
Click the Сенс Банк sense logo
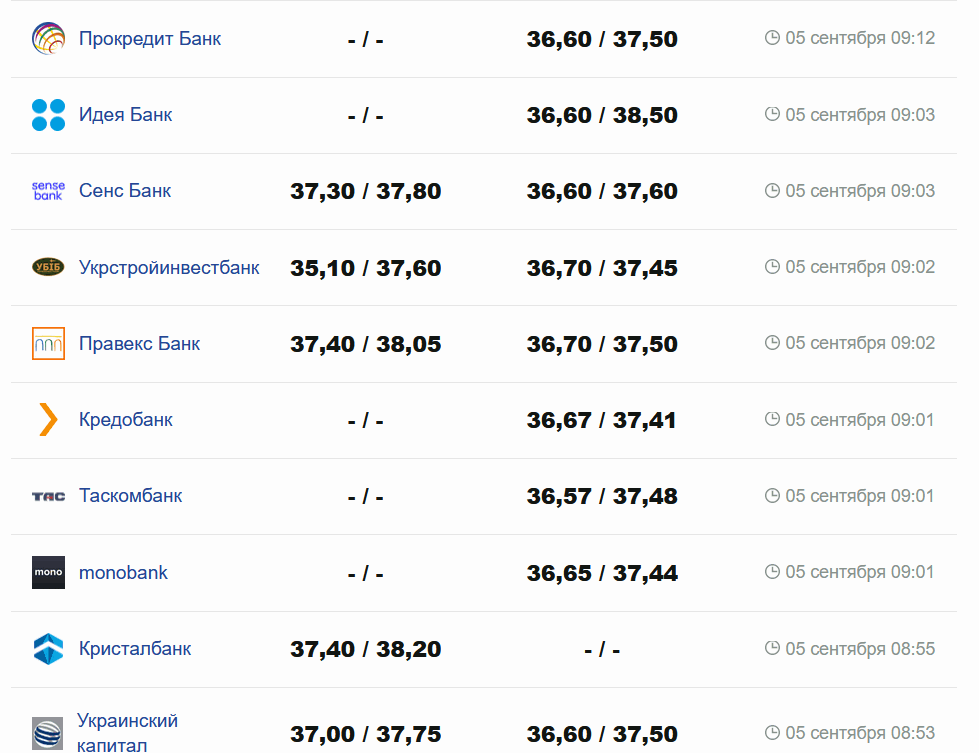[x=48, y=191]
